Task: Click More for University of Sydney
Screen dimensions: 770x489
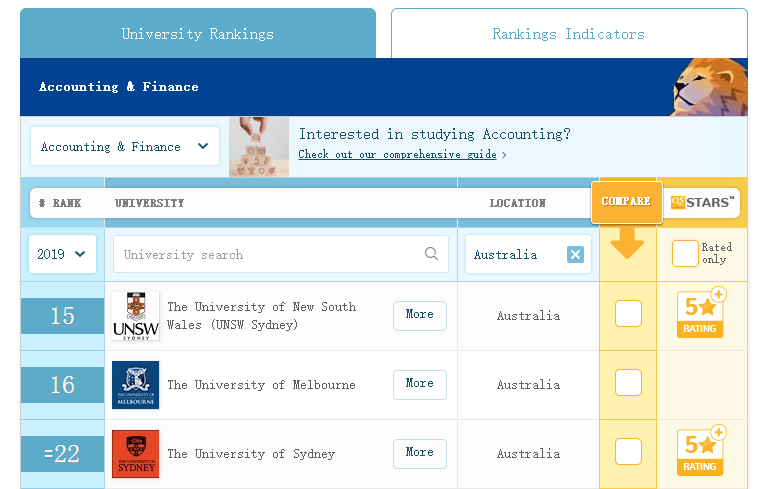Action: (x=420, y=453)
